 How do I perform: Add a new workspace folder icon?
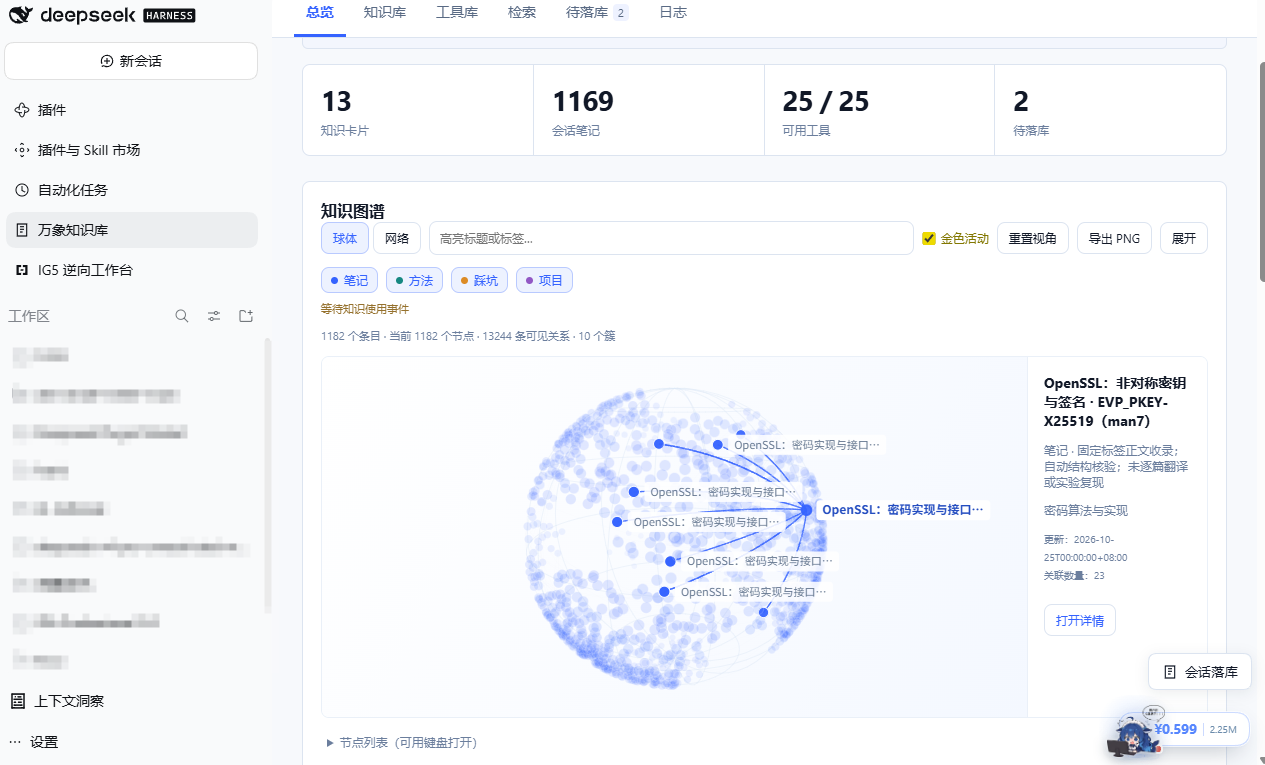[246, 316]
